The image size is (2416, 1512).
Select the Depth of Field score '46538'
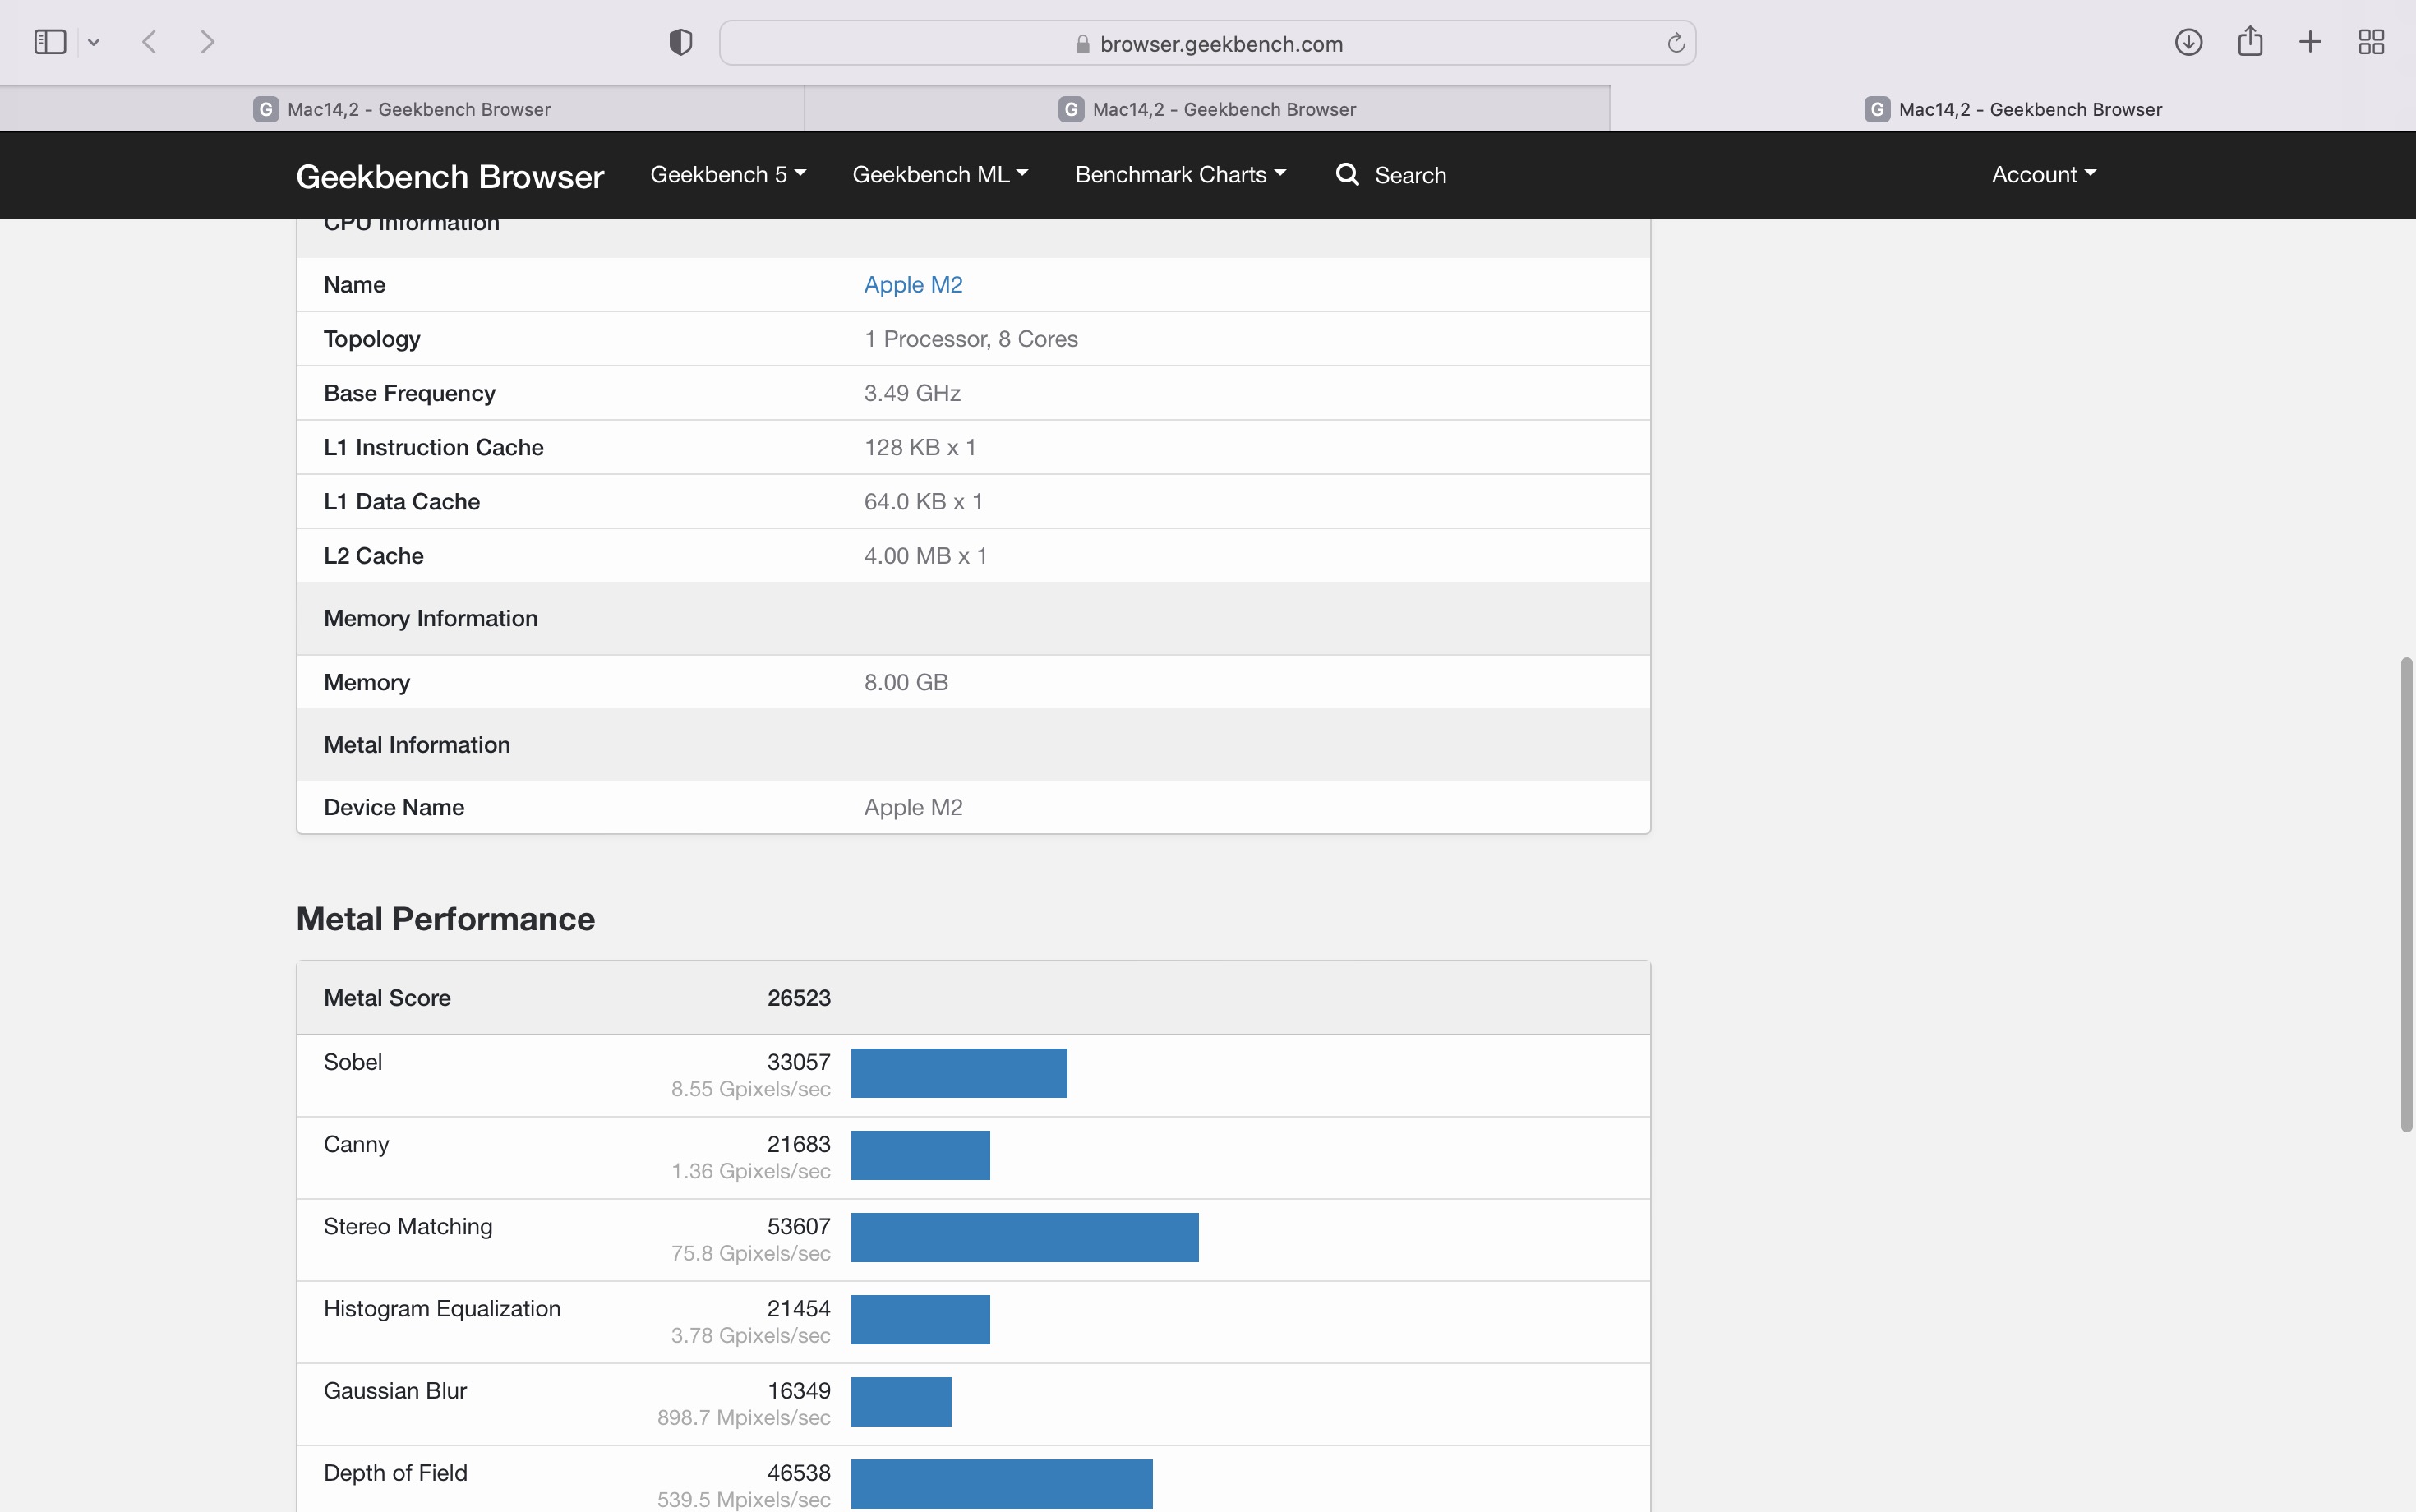[799, 1473]
